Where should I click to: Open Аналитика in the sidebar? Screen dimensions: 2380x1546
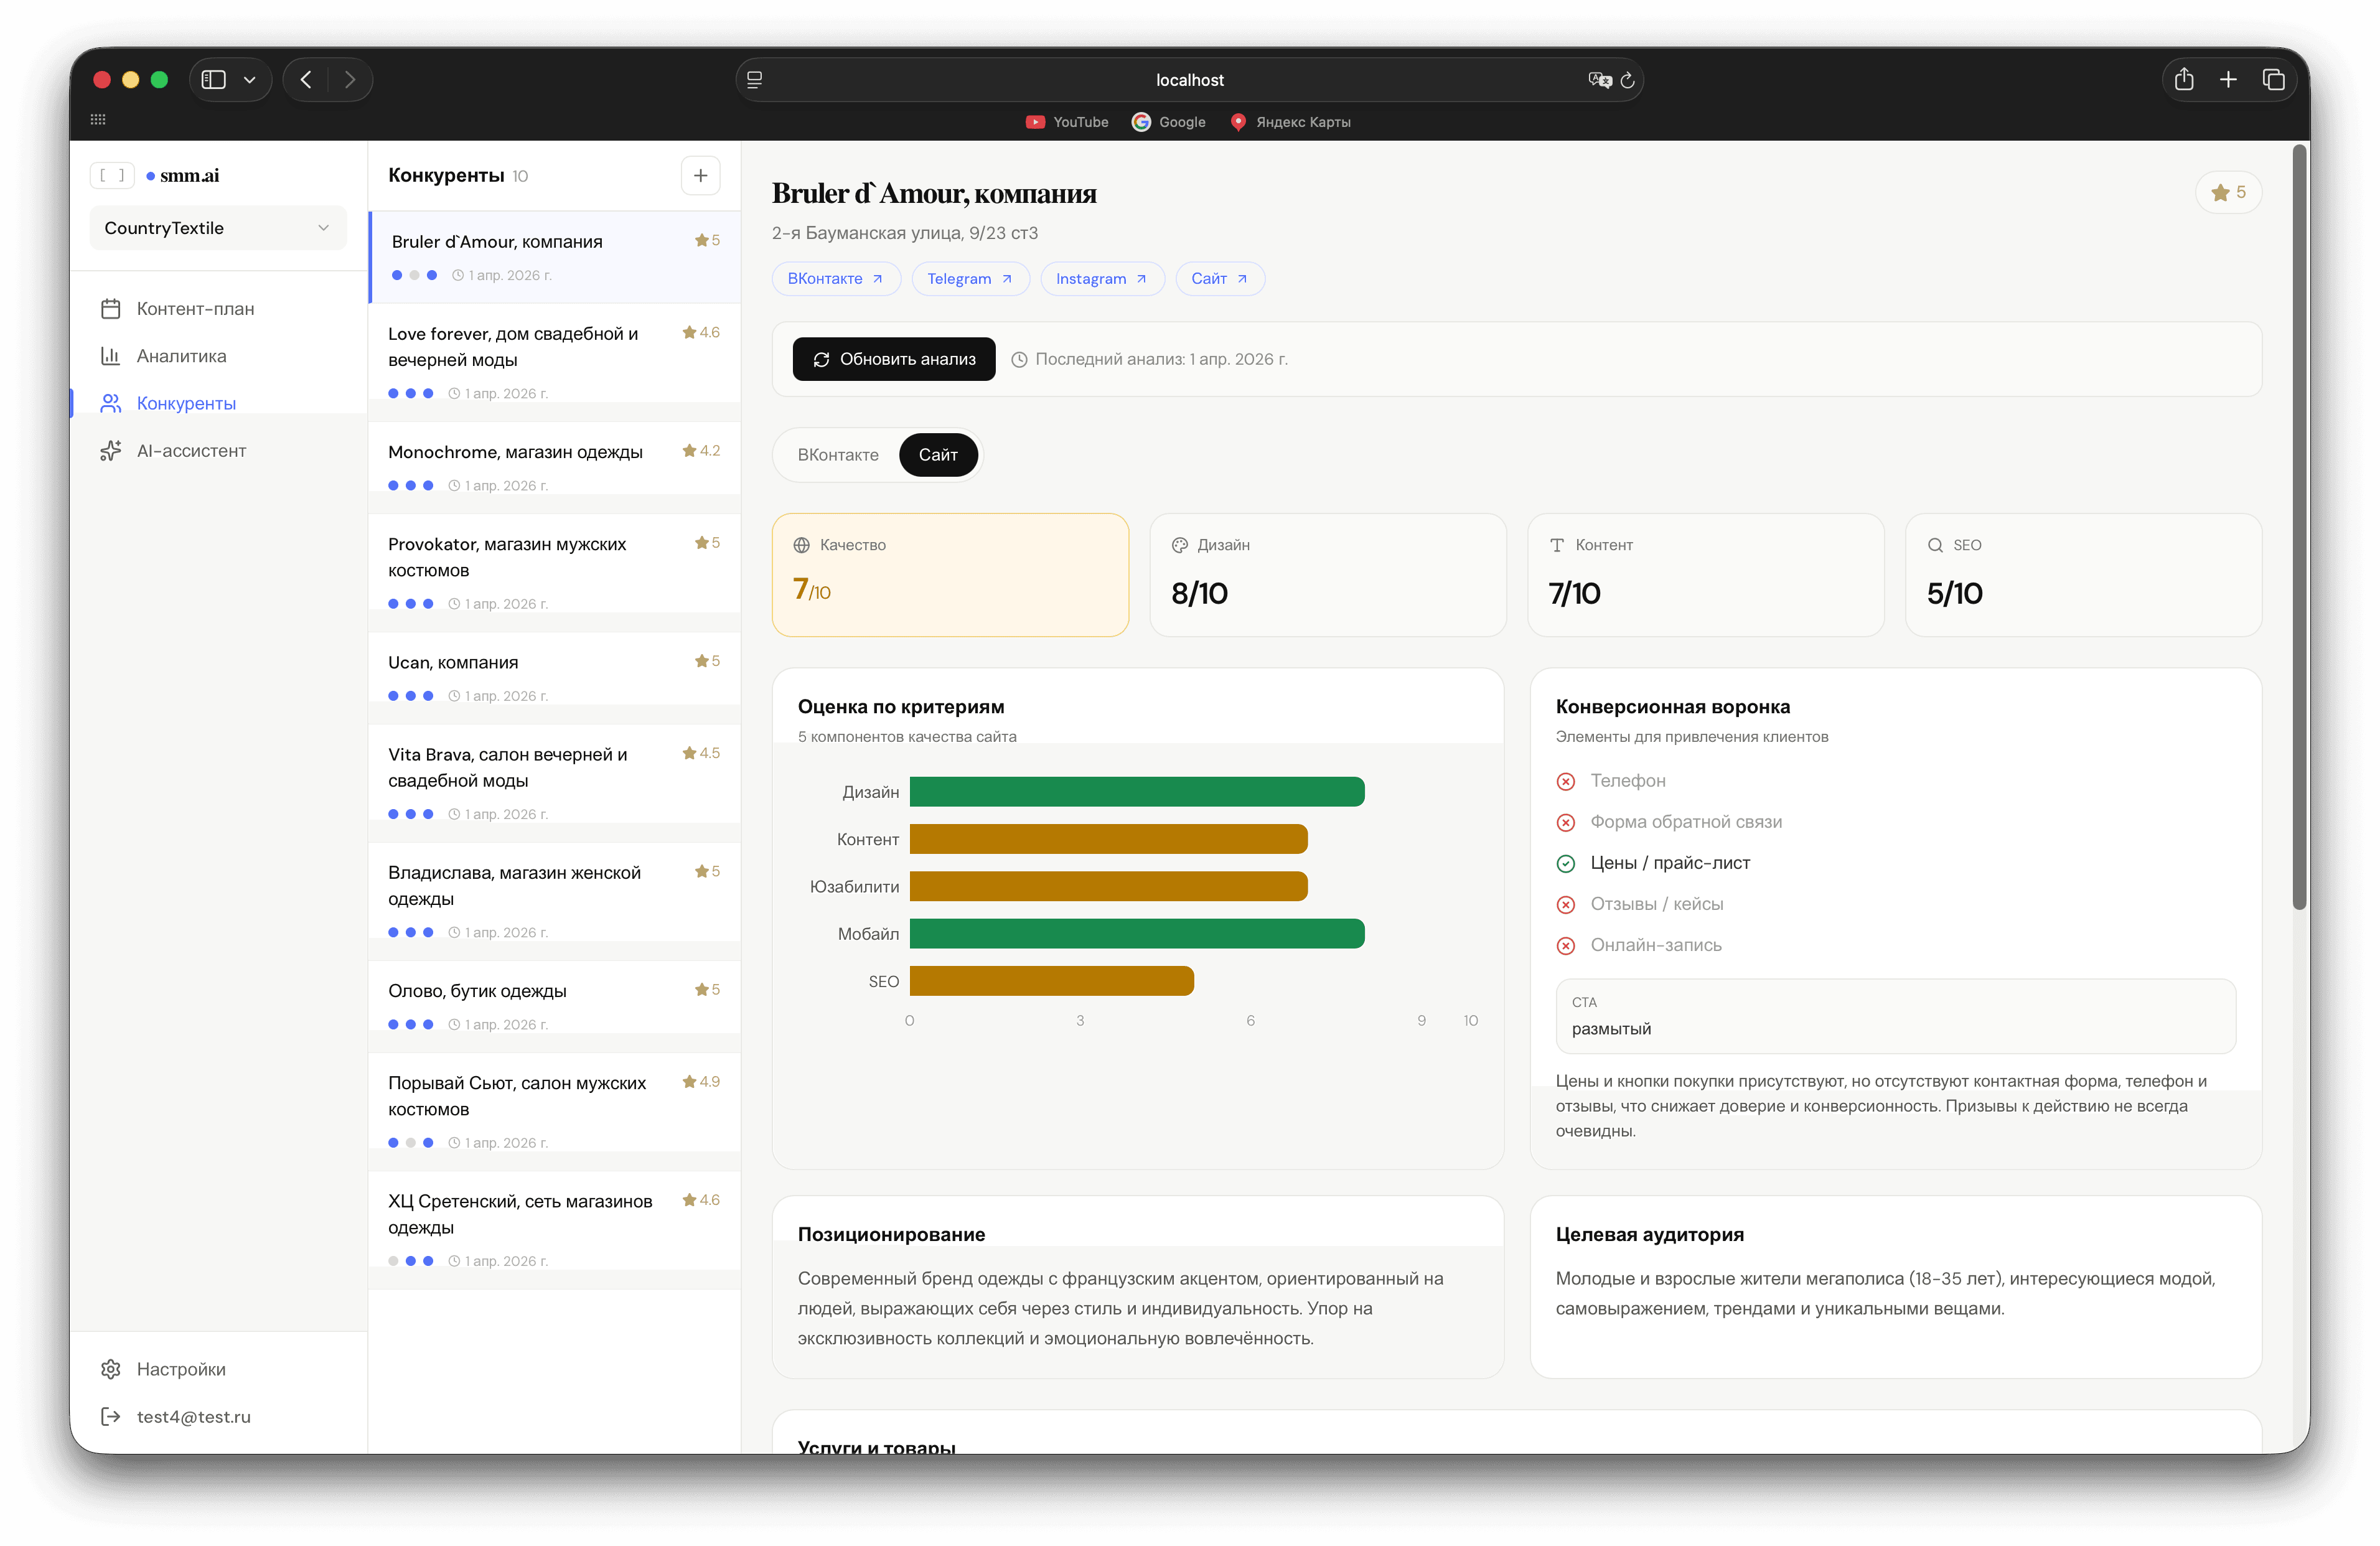(x=218, y=356)
